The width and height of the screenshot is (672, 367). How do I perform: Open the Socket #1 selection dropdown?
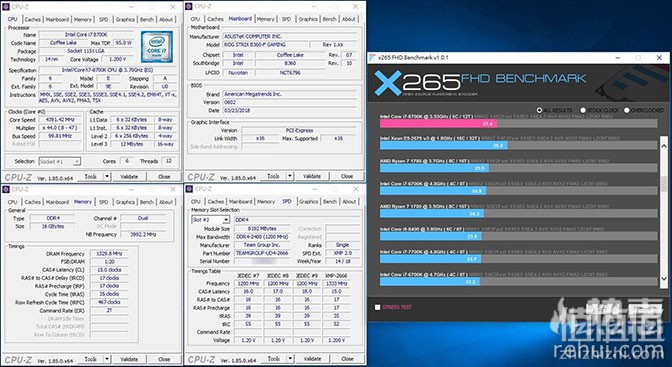(60, 162)
